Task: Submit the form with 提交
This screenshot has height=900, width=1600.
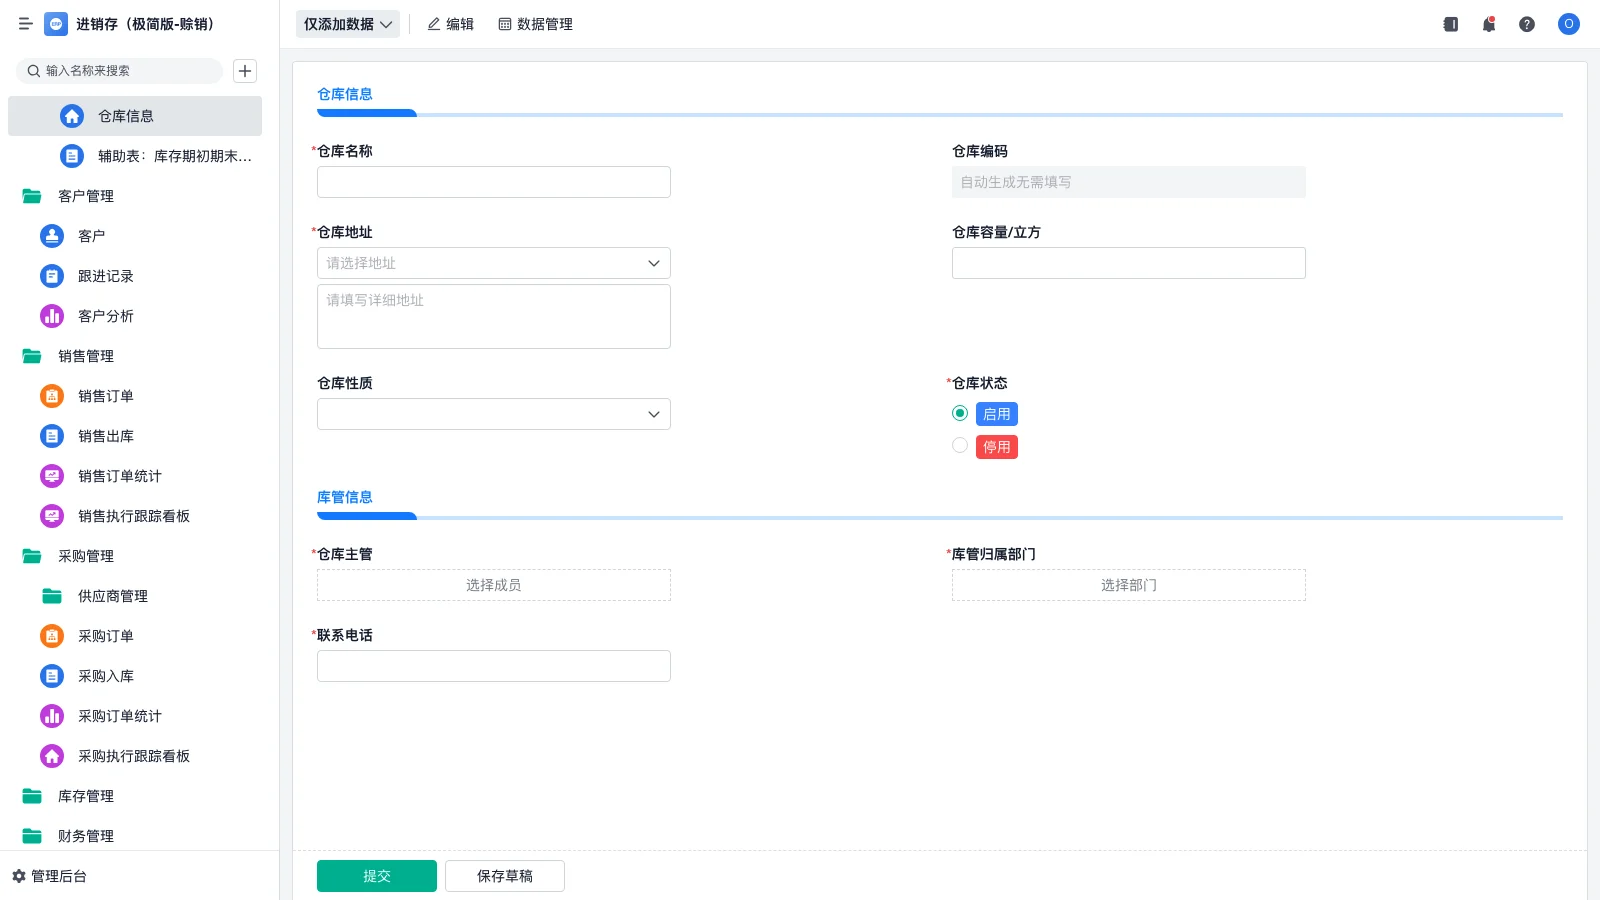Action: tap(376, 875)
